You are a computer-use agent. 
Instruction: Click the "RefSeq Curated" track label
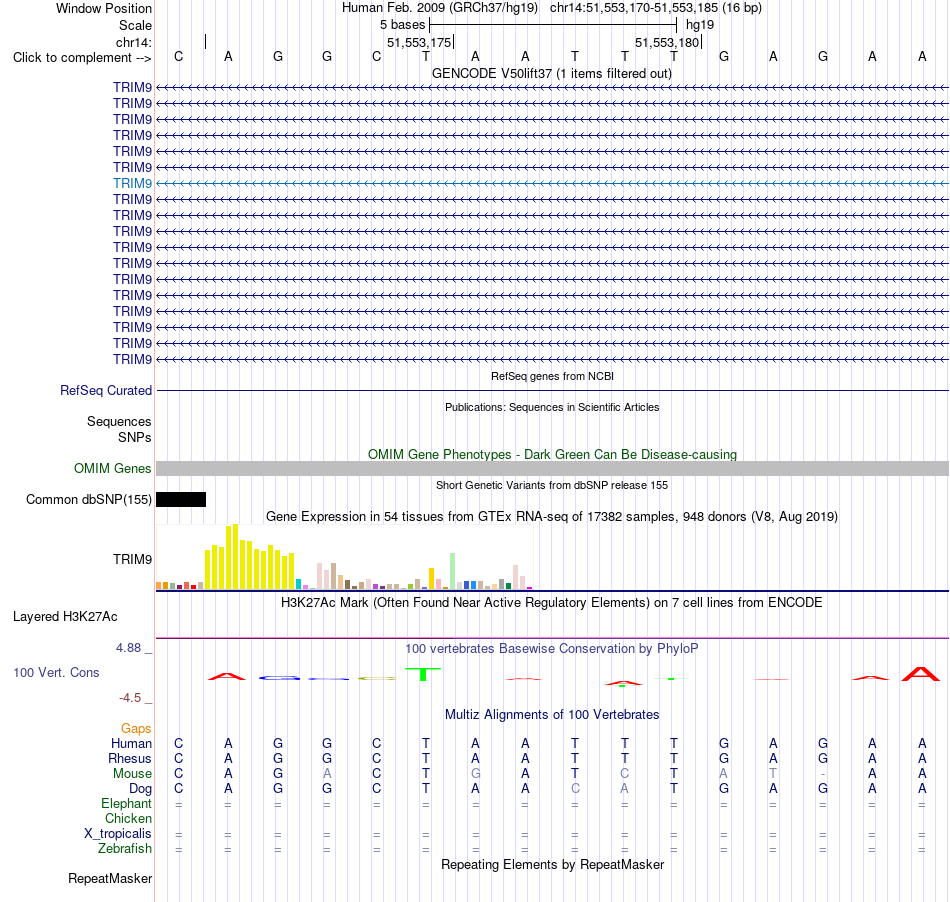tap(106, 391)
